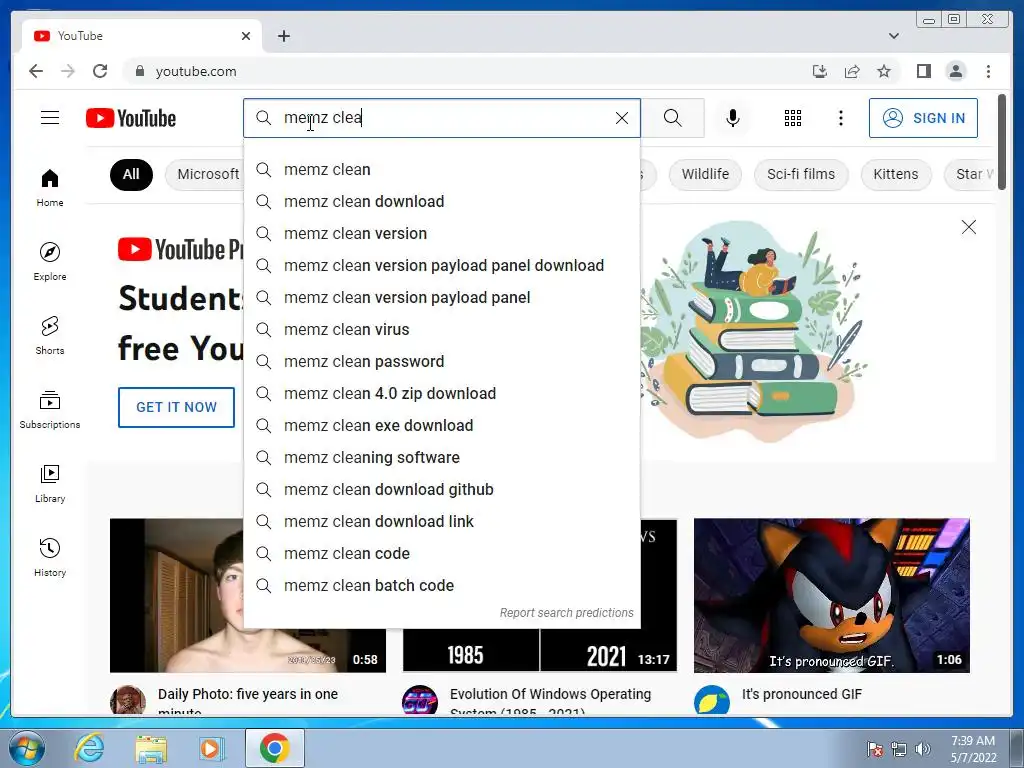Reload the page in Chrome
1024x768 pixels.
(100, 71)
